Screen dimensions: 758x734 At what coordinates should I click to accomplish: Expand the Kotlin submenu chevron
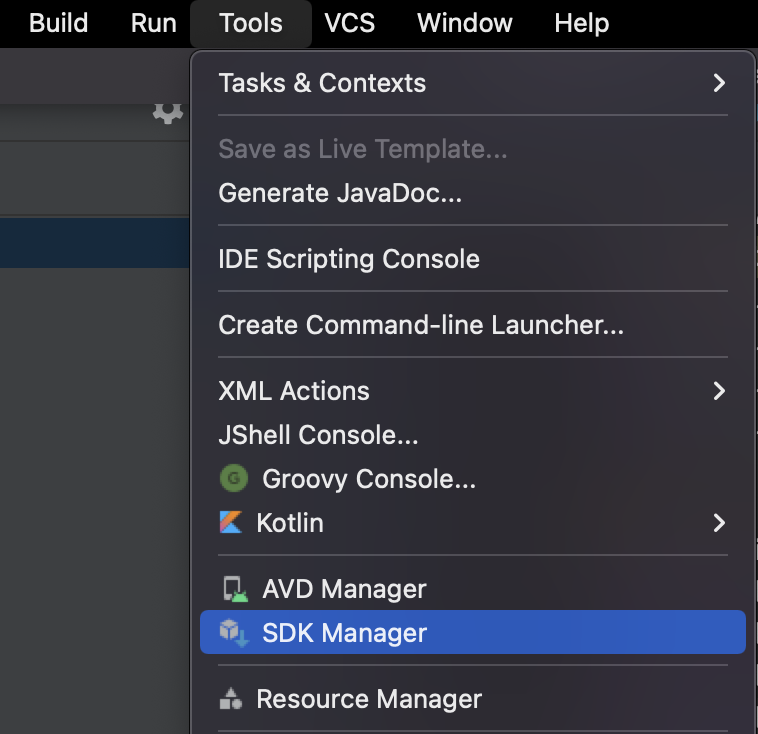coord(719,523)
